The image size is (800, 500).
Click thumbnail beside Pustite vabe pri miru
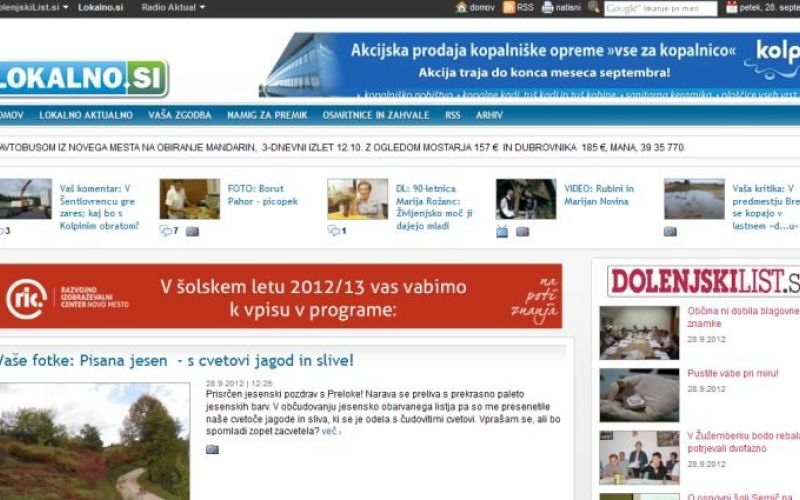click(x=639, y=395)
